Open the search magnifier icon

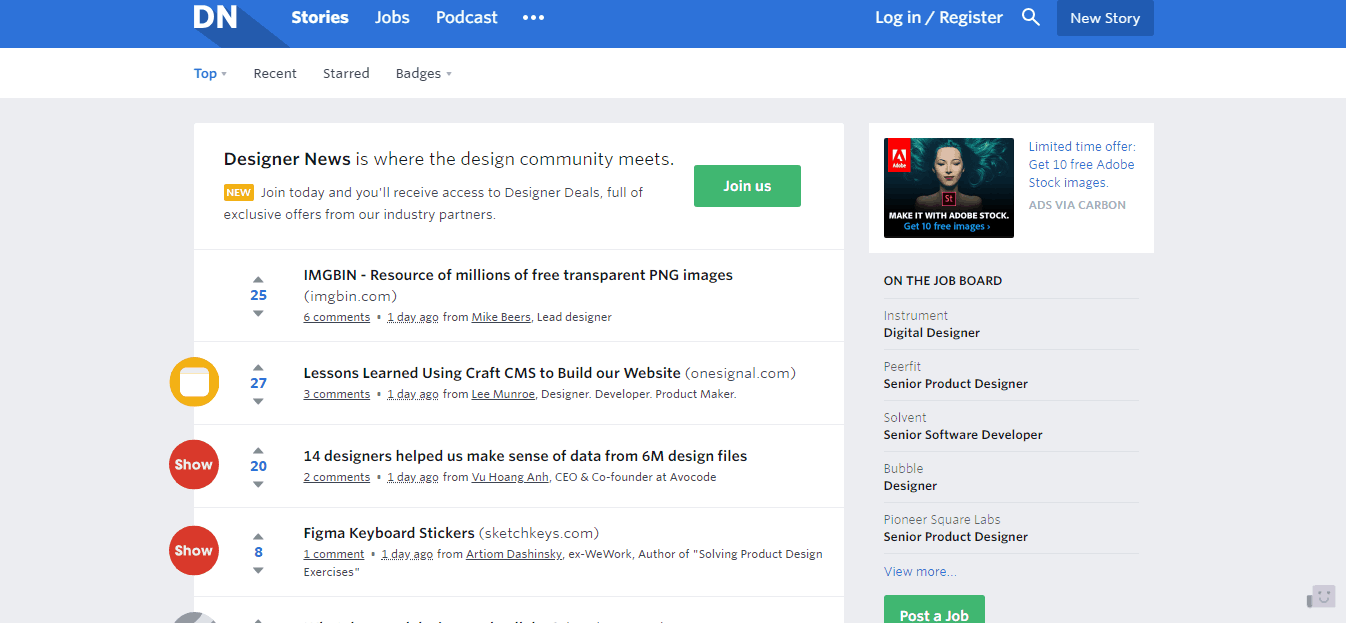coord(1031,17)
